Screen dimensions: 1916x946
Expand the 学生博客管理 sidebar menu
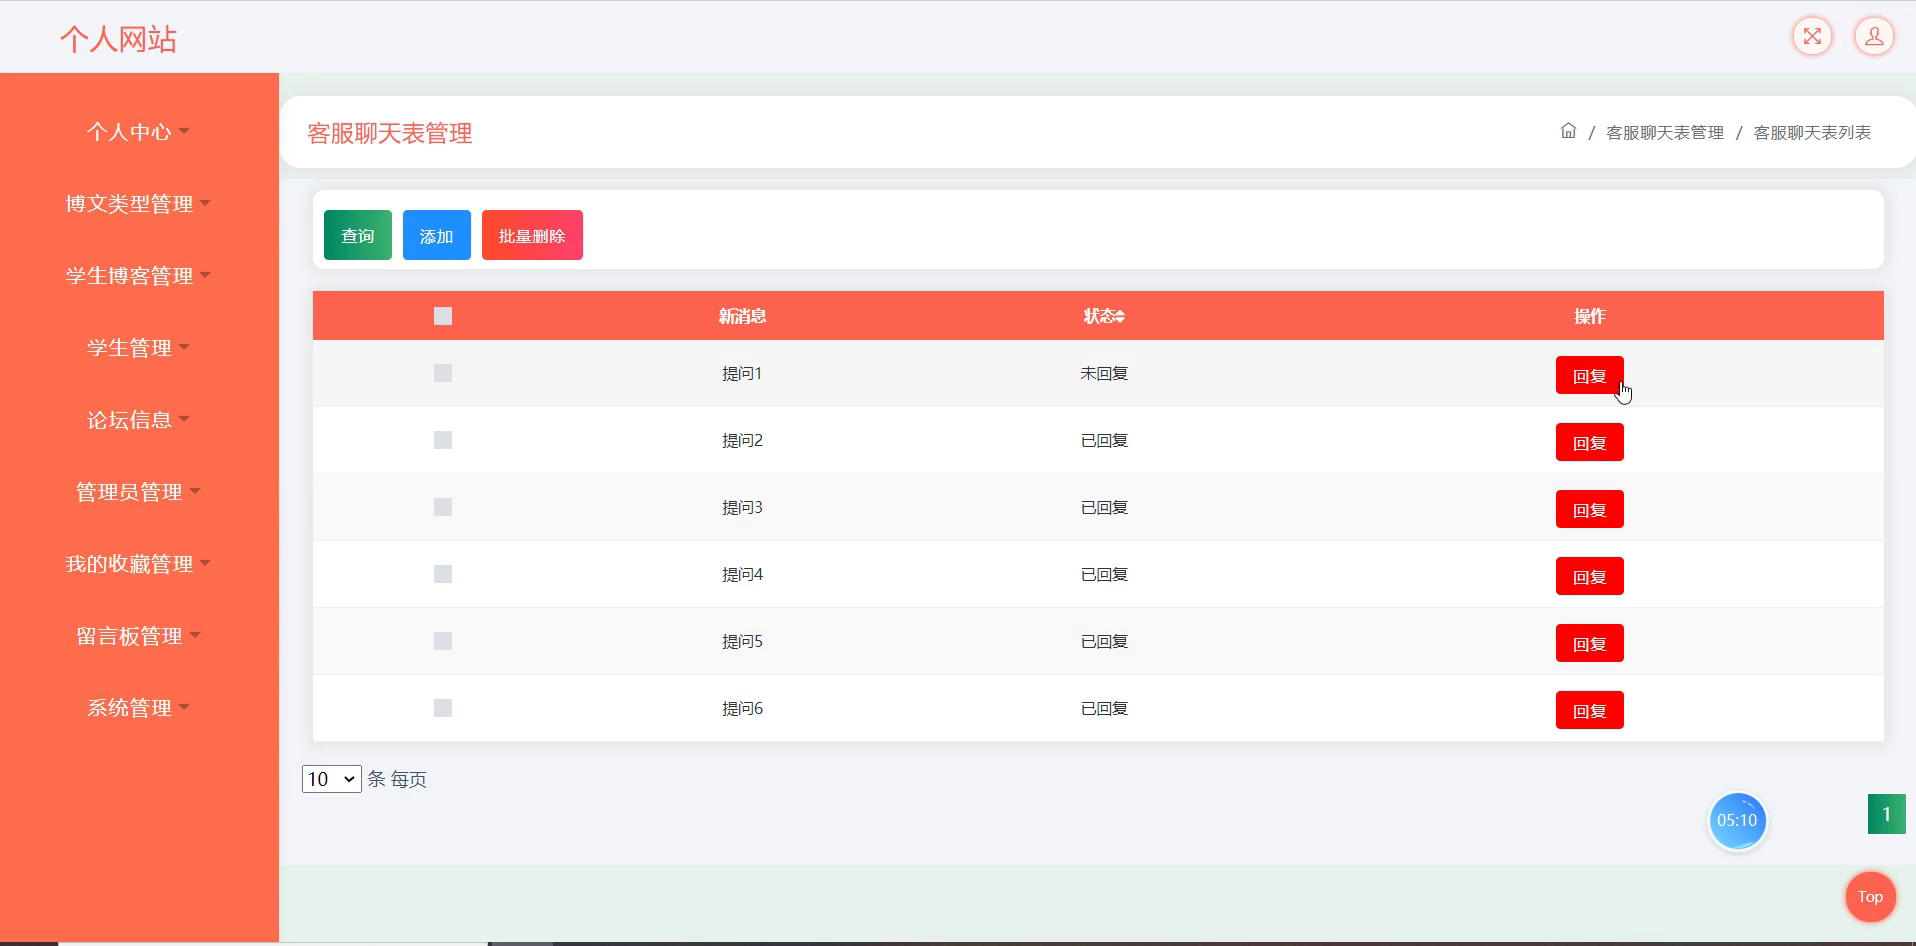[x=138, y=276]
